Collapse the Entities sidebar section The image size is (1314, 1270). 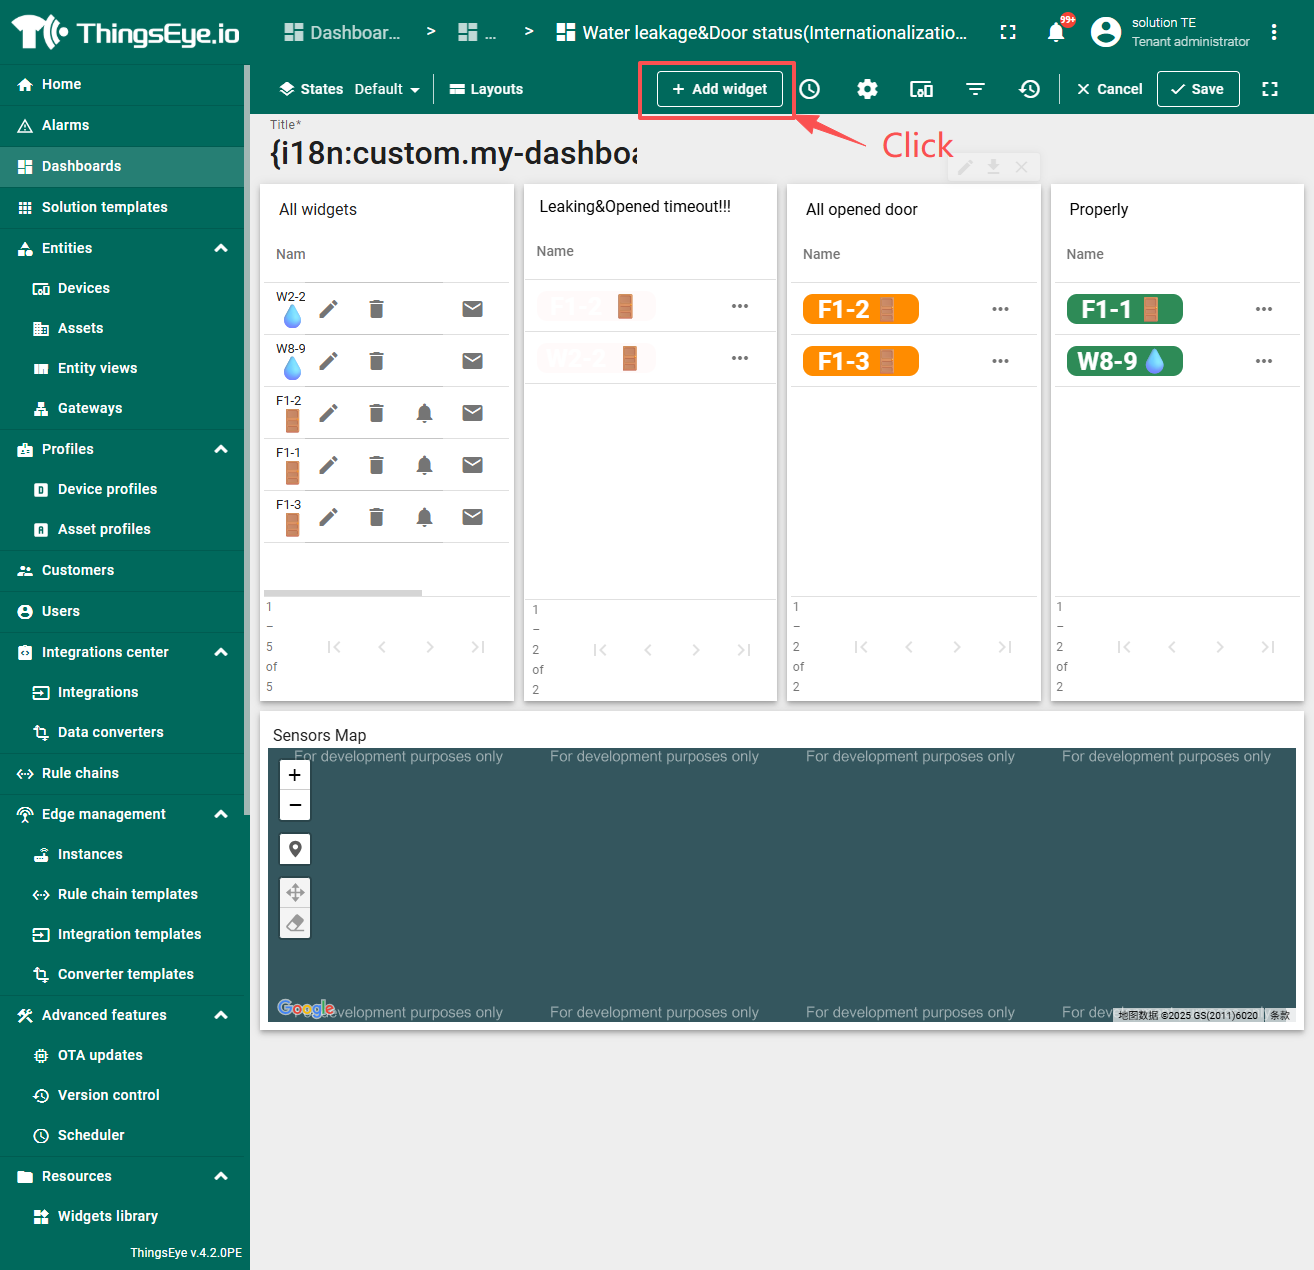(x=221, y=248)
